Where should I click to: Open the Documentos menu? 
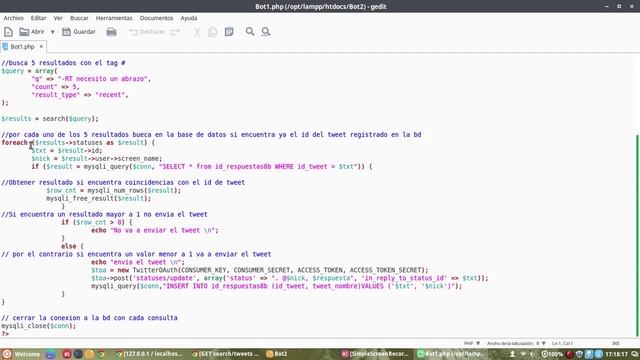click(x=156, y=18)
